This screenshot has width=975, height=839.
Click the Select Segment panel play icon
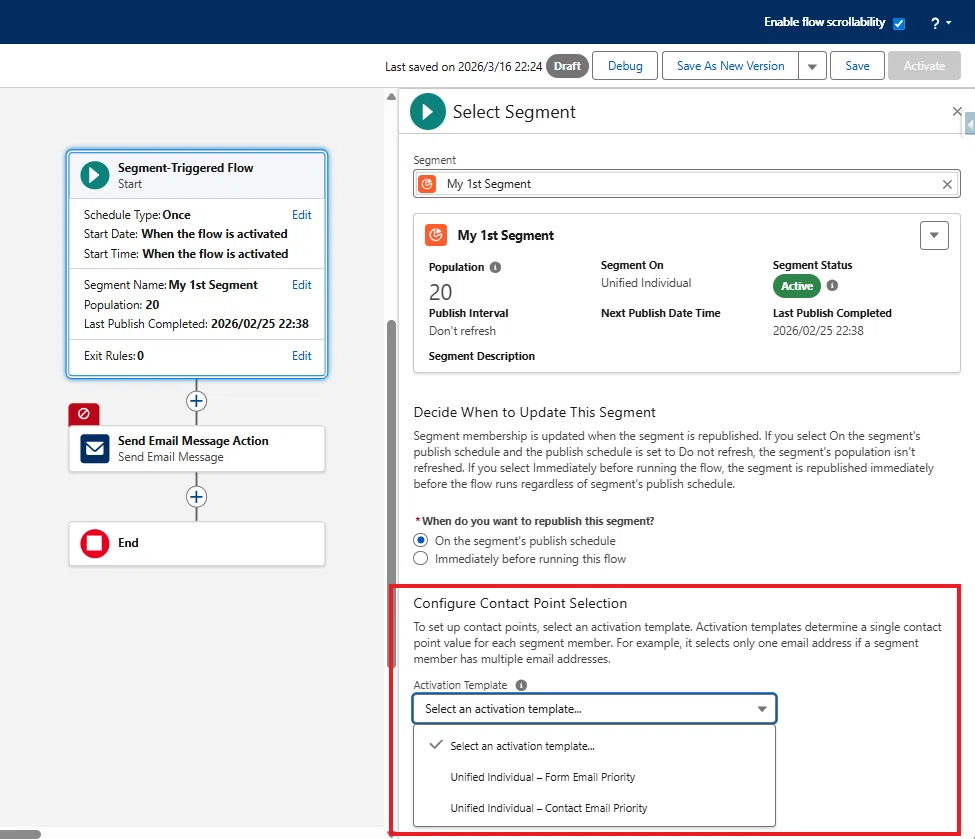[x=428, y=111]
